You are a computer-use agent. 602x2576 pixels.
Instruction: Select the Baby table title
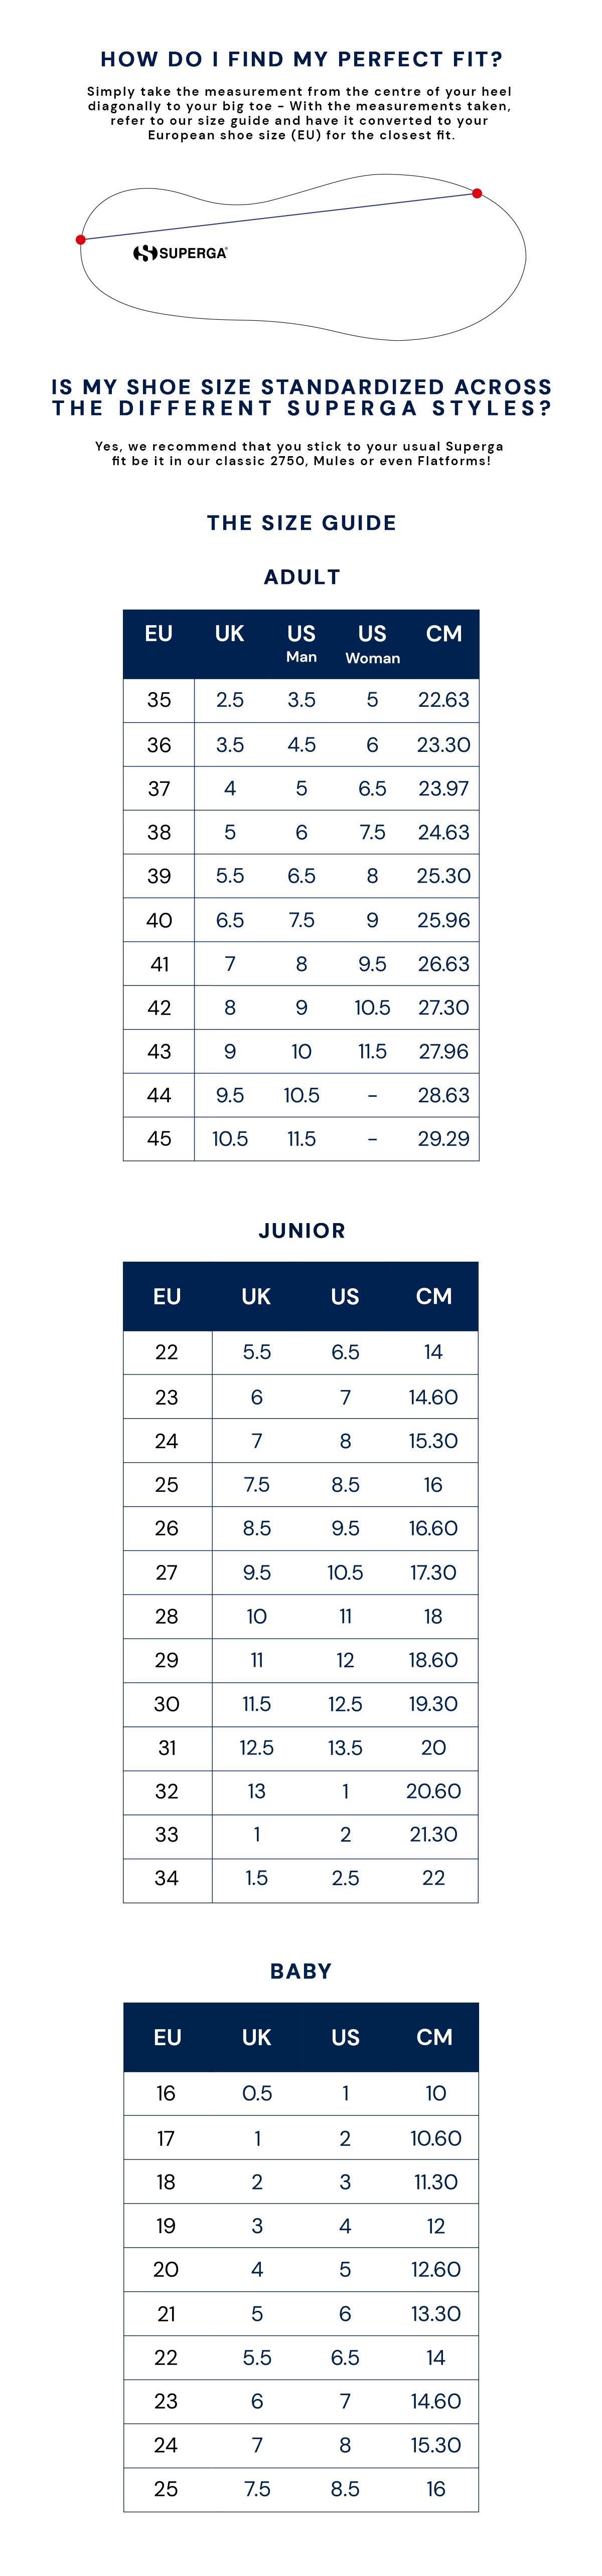pyautogui.click(x=301, y=1970)
